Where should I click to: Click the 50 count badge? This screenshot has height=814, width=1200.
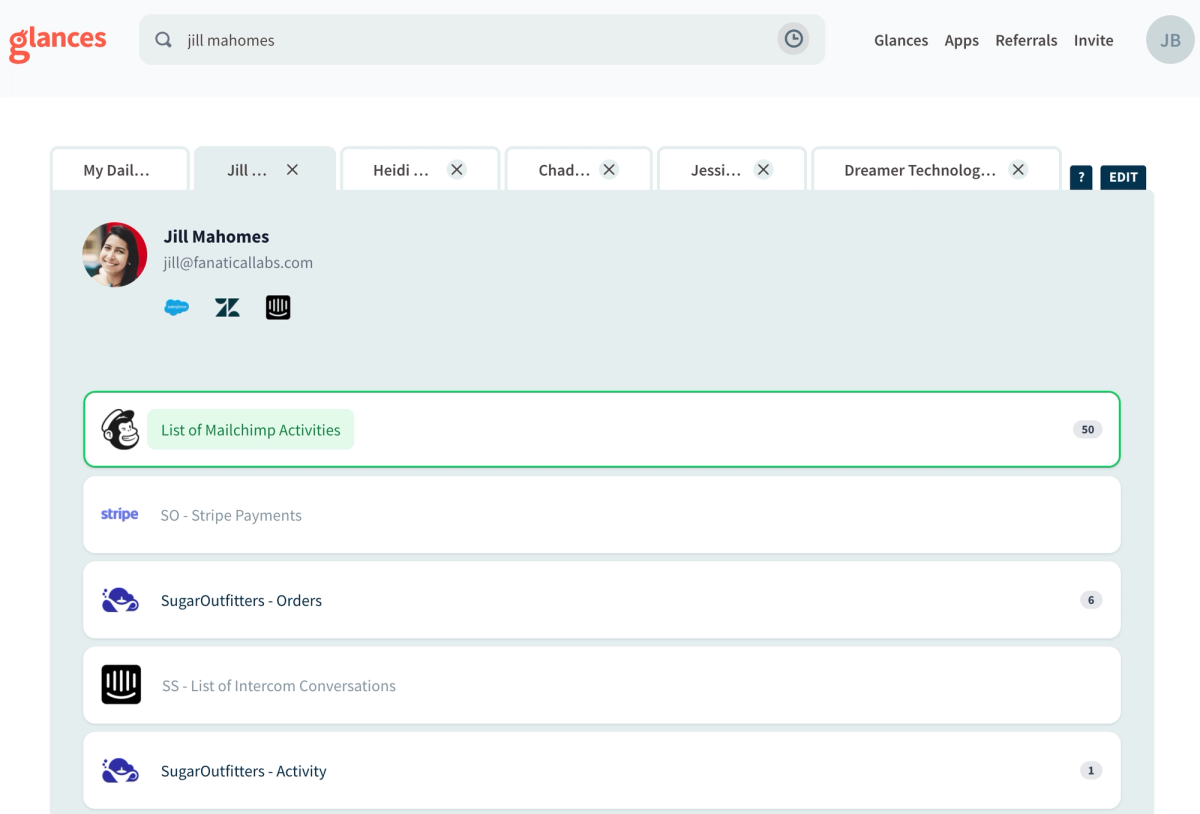tap(1088, 429)
